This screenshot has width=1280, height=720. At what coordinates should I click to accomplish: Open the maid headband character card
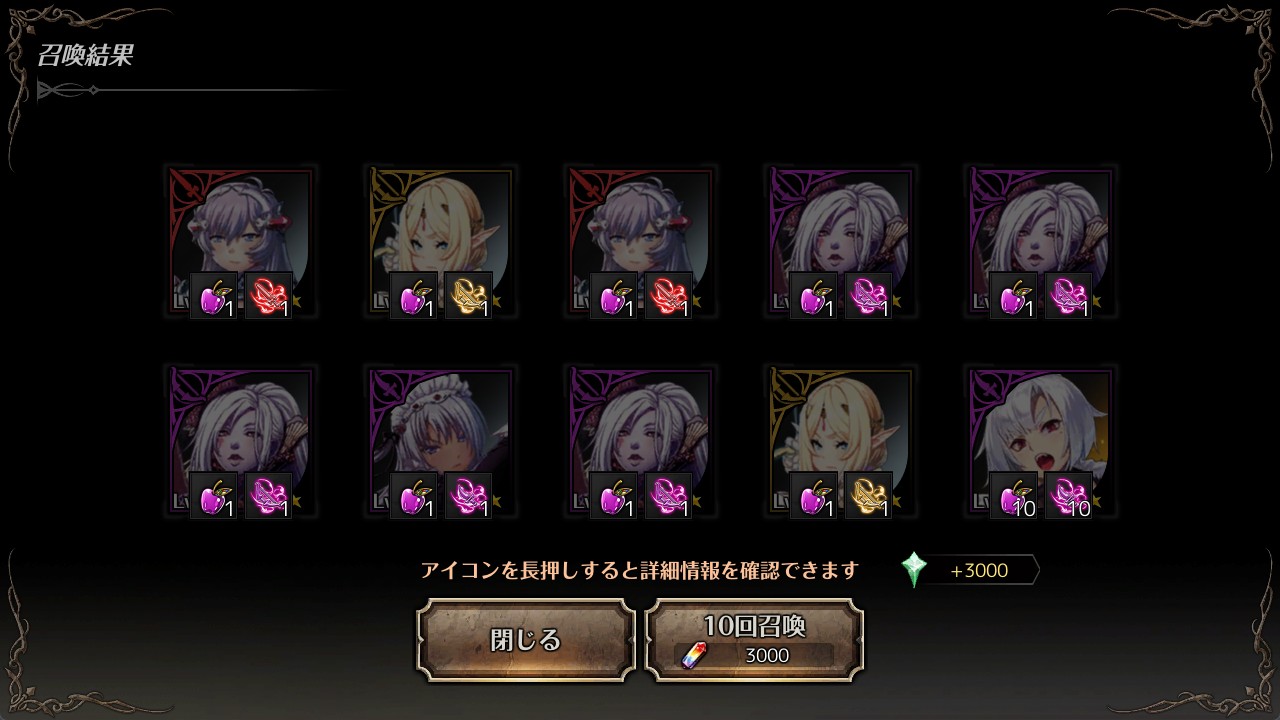pos(441,441)
